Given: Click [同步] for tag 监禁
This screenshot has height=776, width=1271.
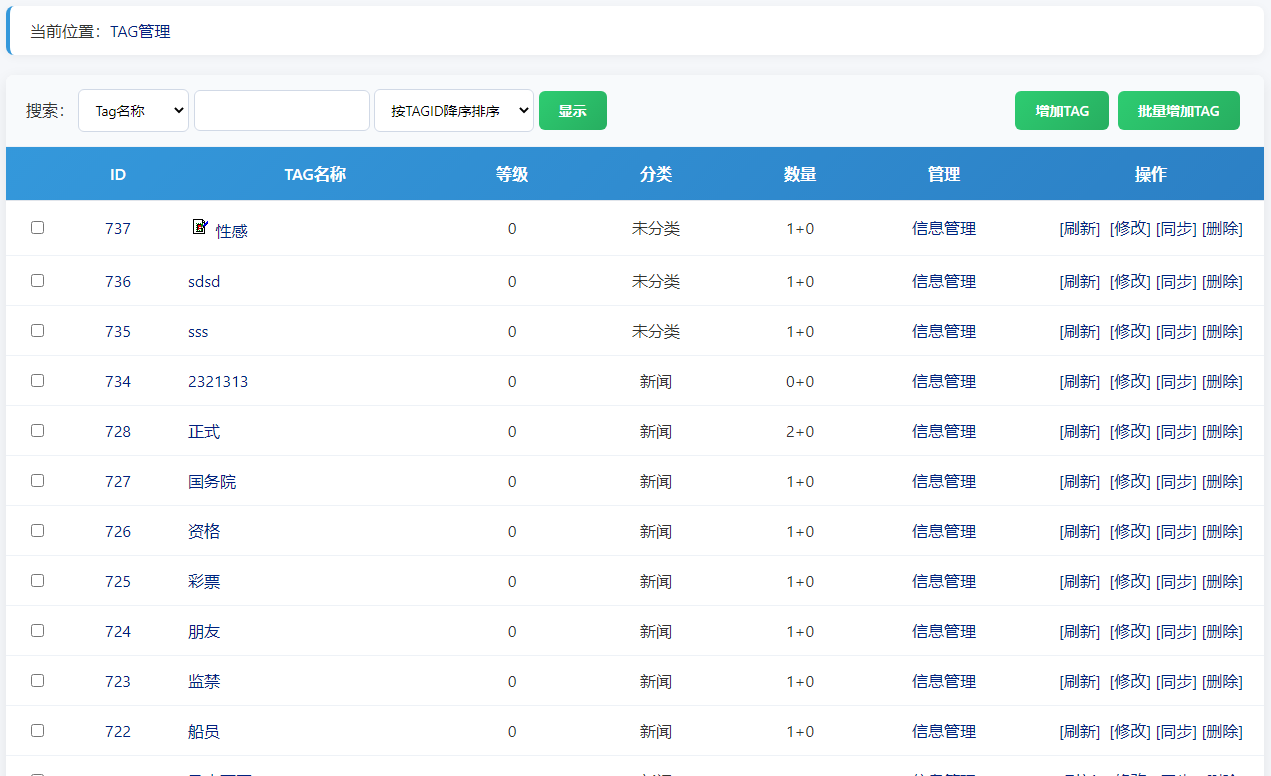Looking at the screenshot, I should point(1177,680).
